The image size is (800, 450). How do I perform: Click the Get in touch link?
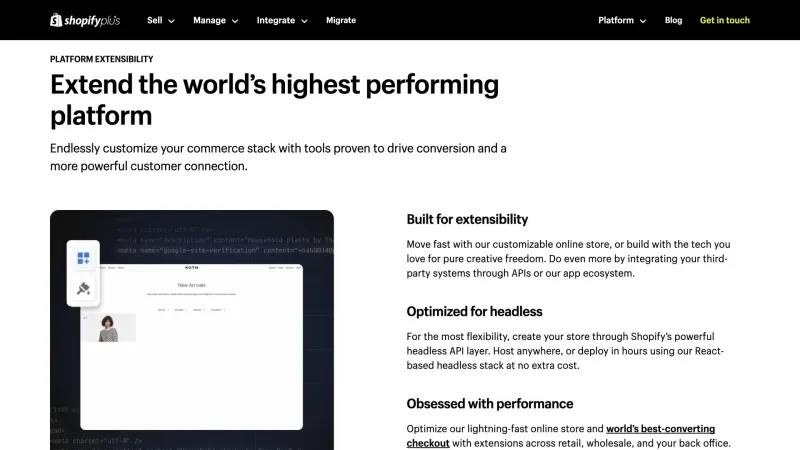point(724,20)
